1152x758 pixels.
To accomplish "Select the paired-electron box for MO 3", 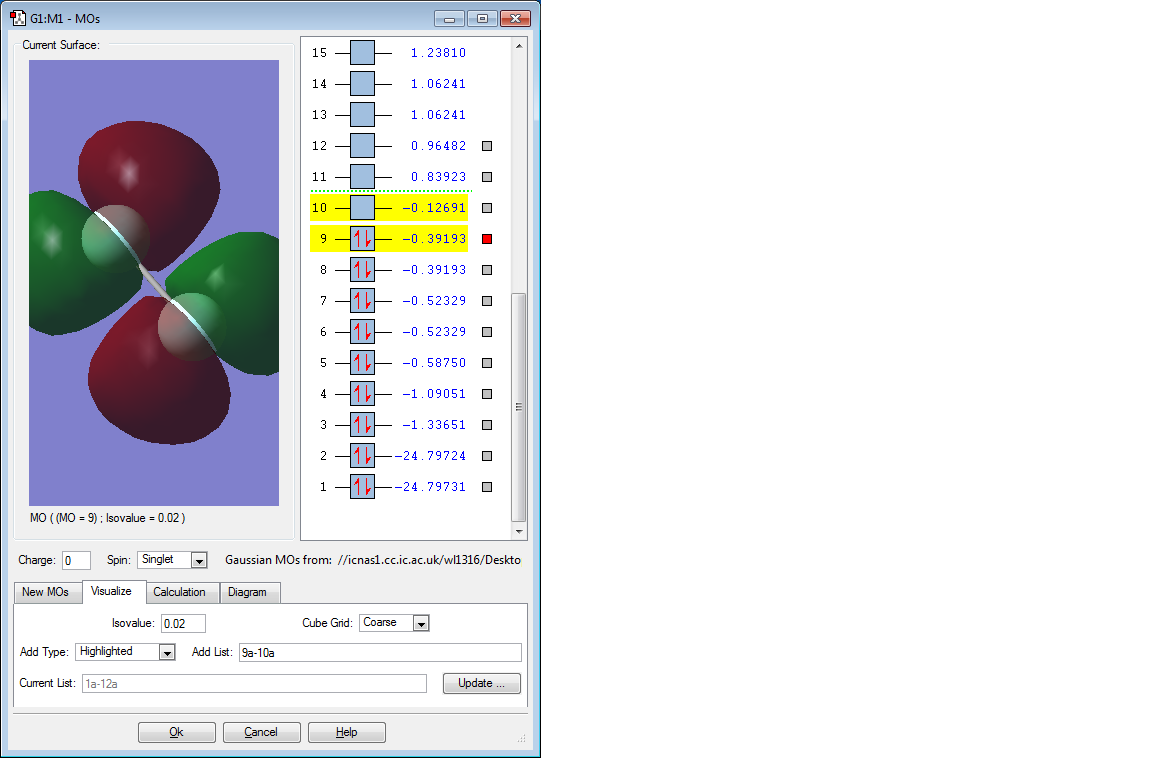I will [x=362, y=425].
